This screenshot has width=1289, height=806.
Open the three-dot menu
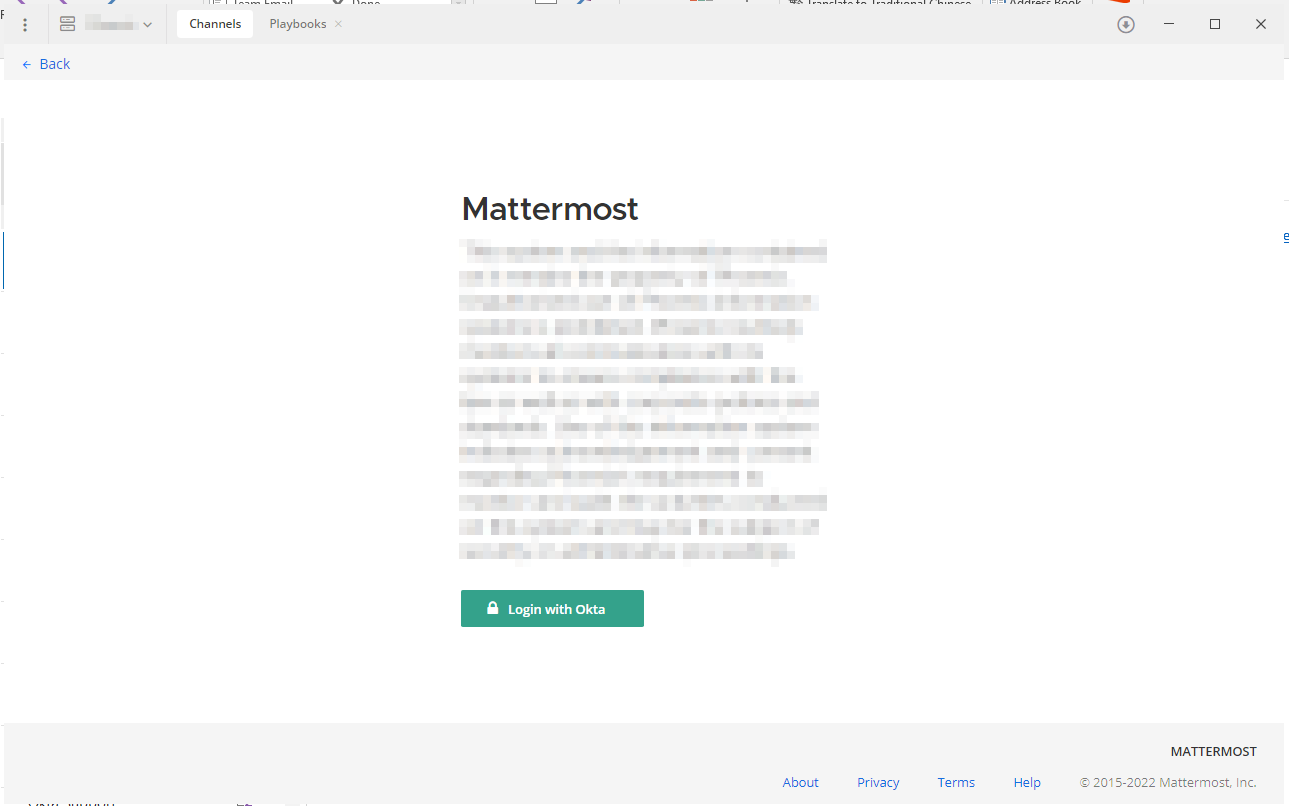pyautogui.click(x=25, y=24)
